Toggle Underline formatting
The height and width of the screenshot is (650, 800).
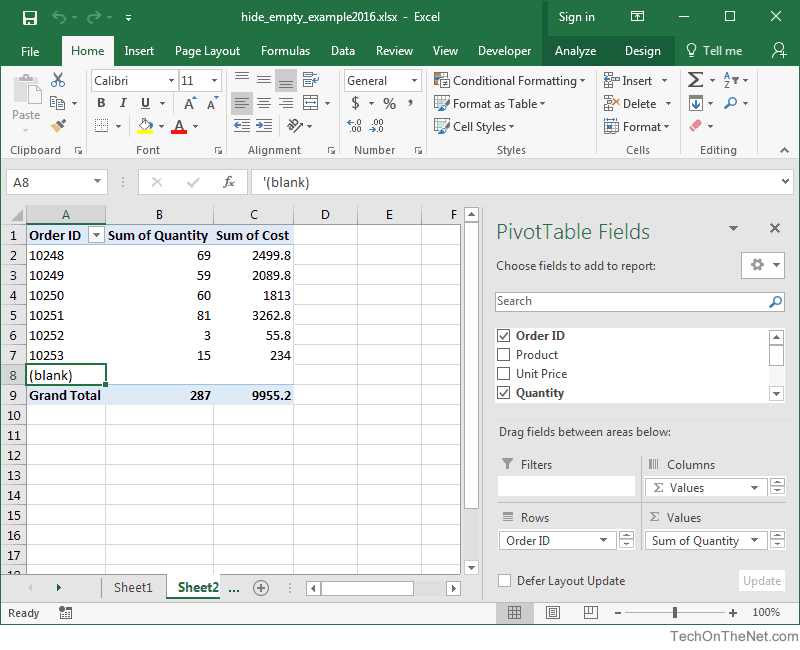(145, 103)
